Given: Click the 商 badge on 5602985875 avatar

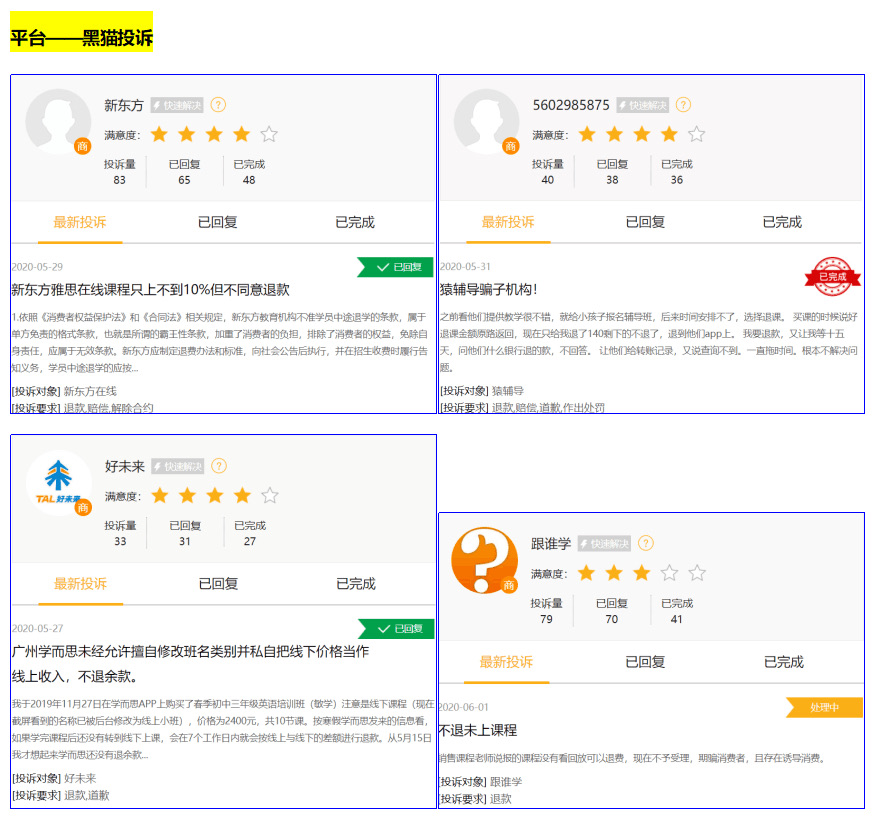Looking at the screenshot, I should [x=511, y=146].
